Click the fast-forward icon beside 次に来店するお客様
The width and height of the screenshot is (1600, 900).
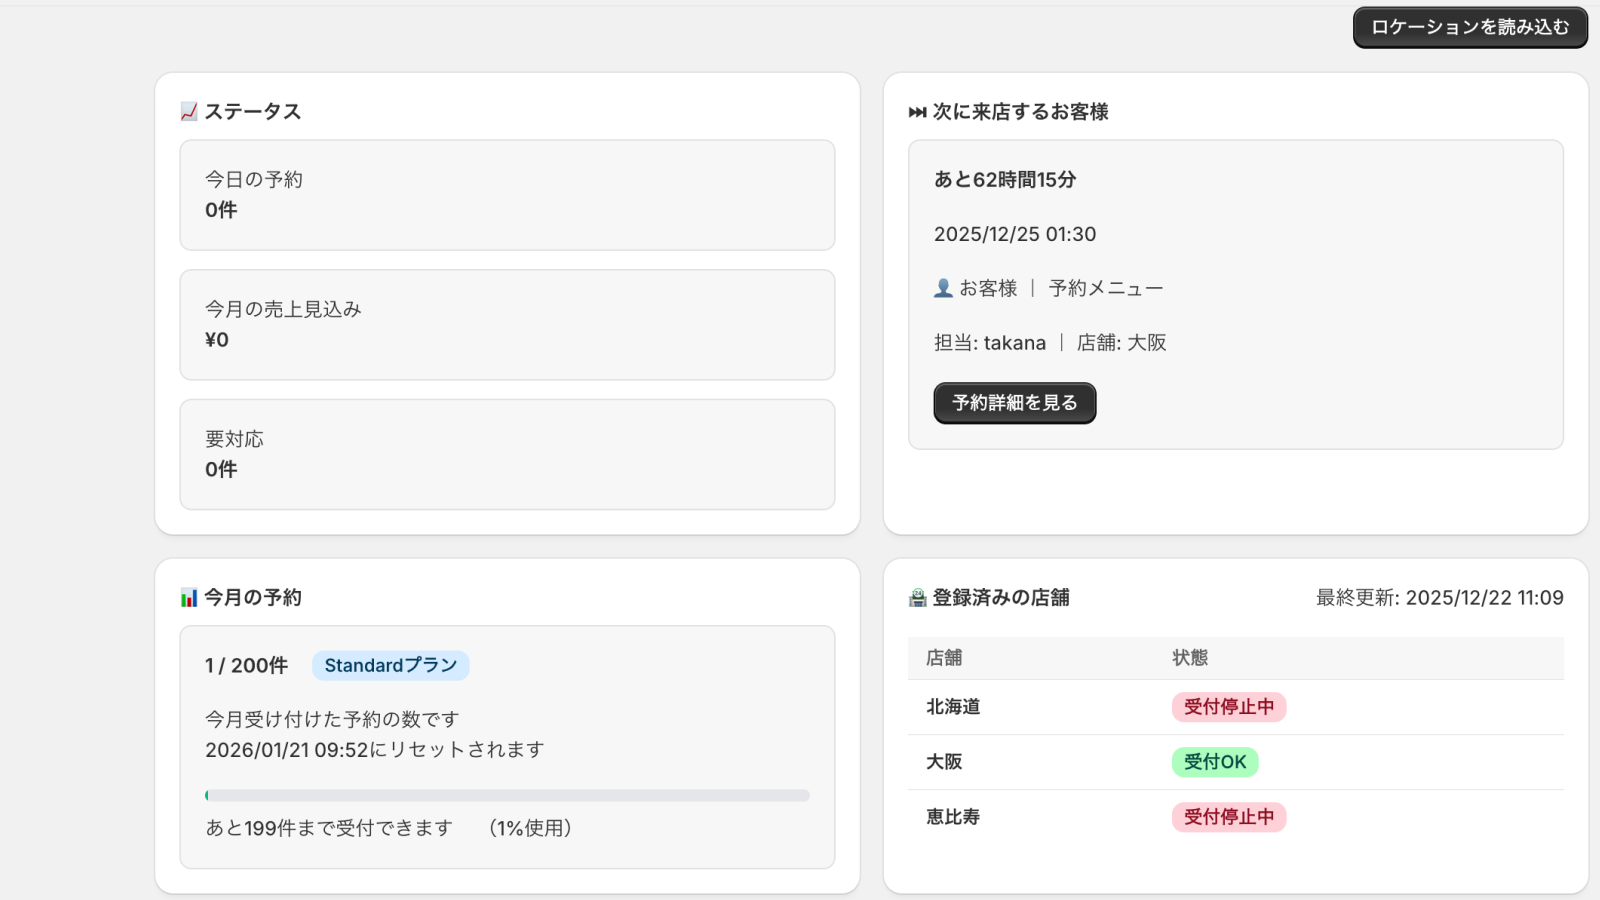916,112
